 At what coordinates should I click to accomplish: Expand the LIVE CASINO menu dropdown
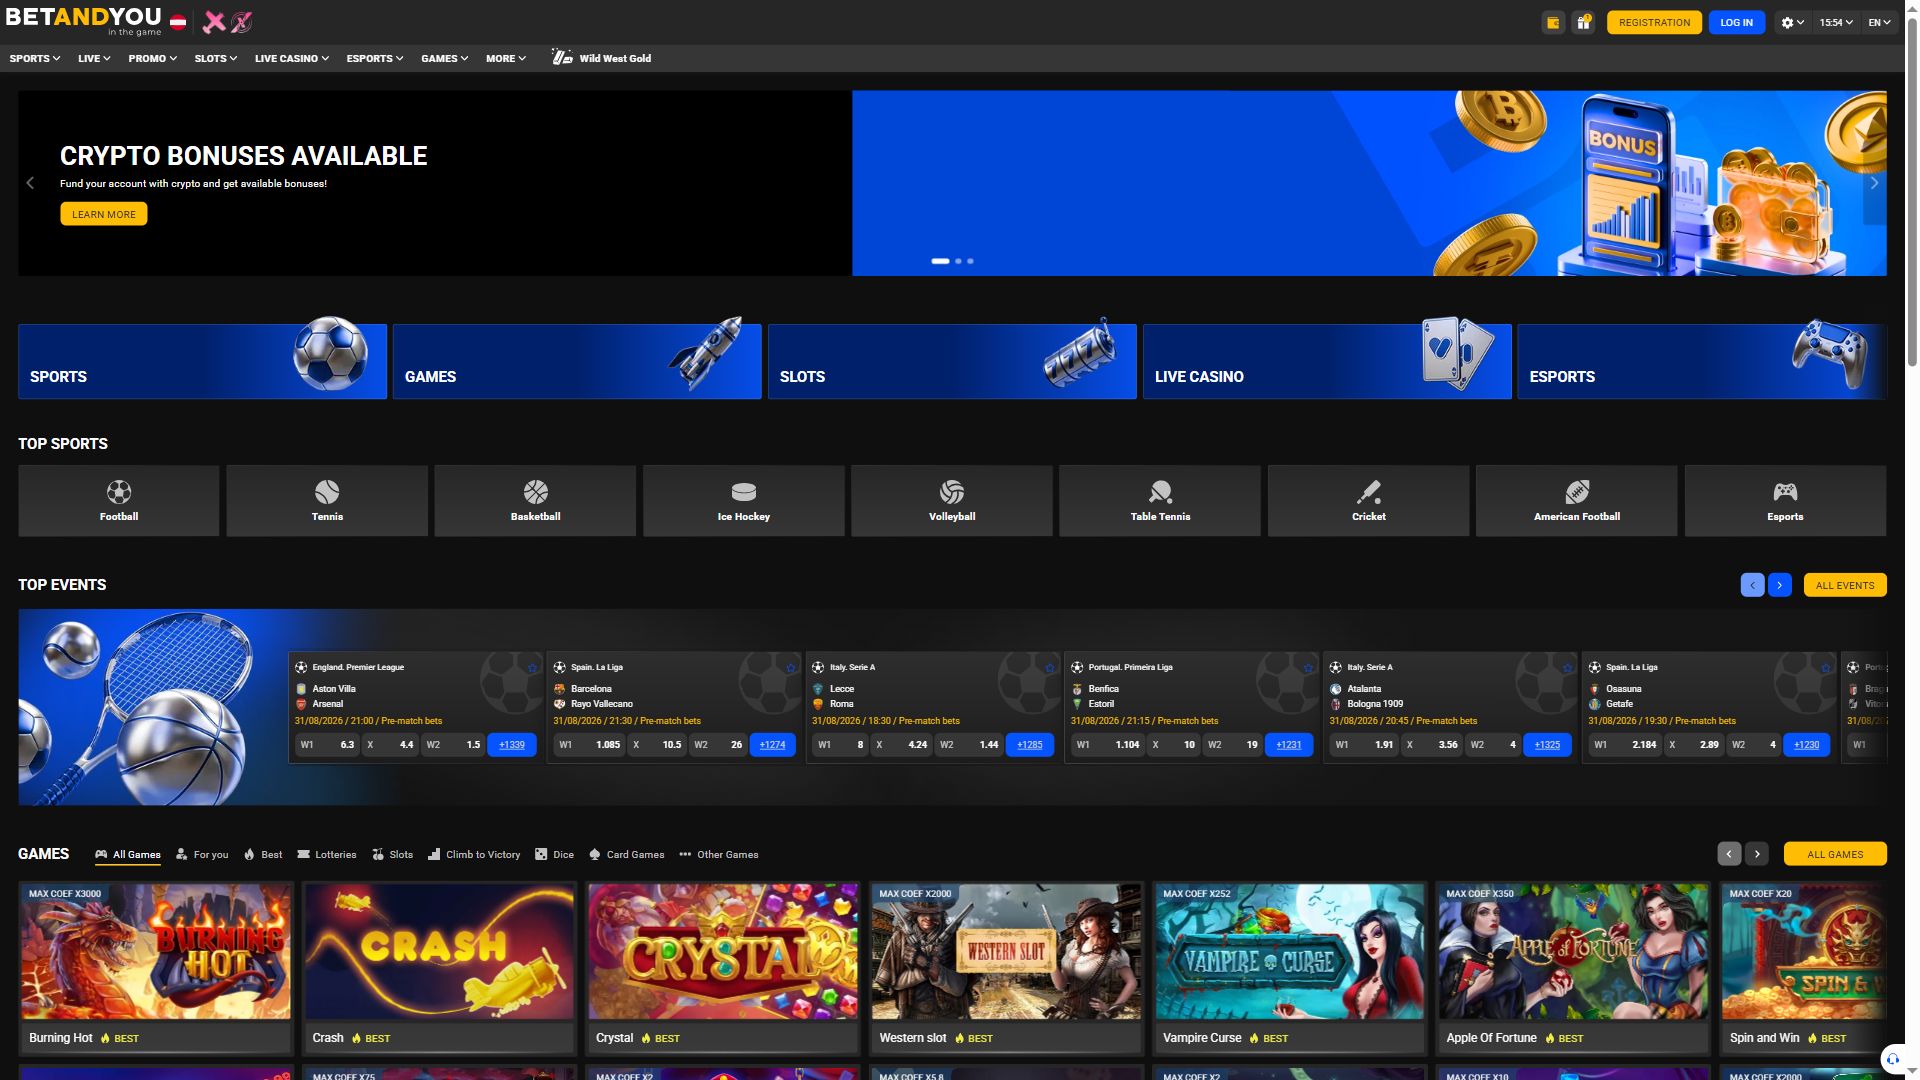292,58
